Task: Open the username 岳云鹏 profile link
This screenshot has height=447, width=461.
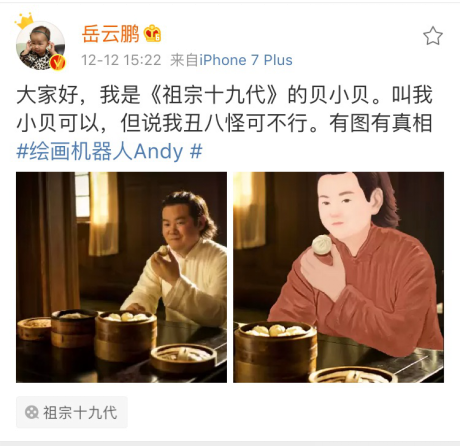Action: (110, 34)
